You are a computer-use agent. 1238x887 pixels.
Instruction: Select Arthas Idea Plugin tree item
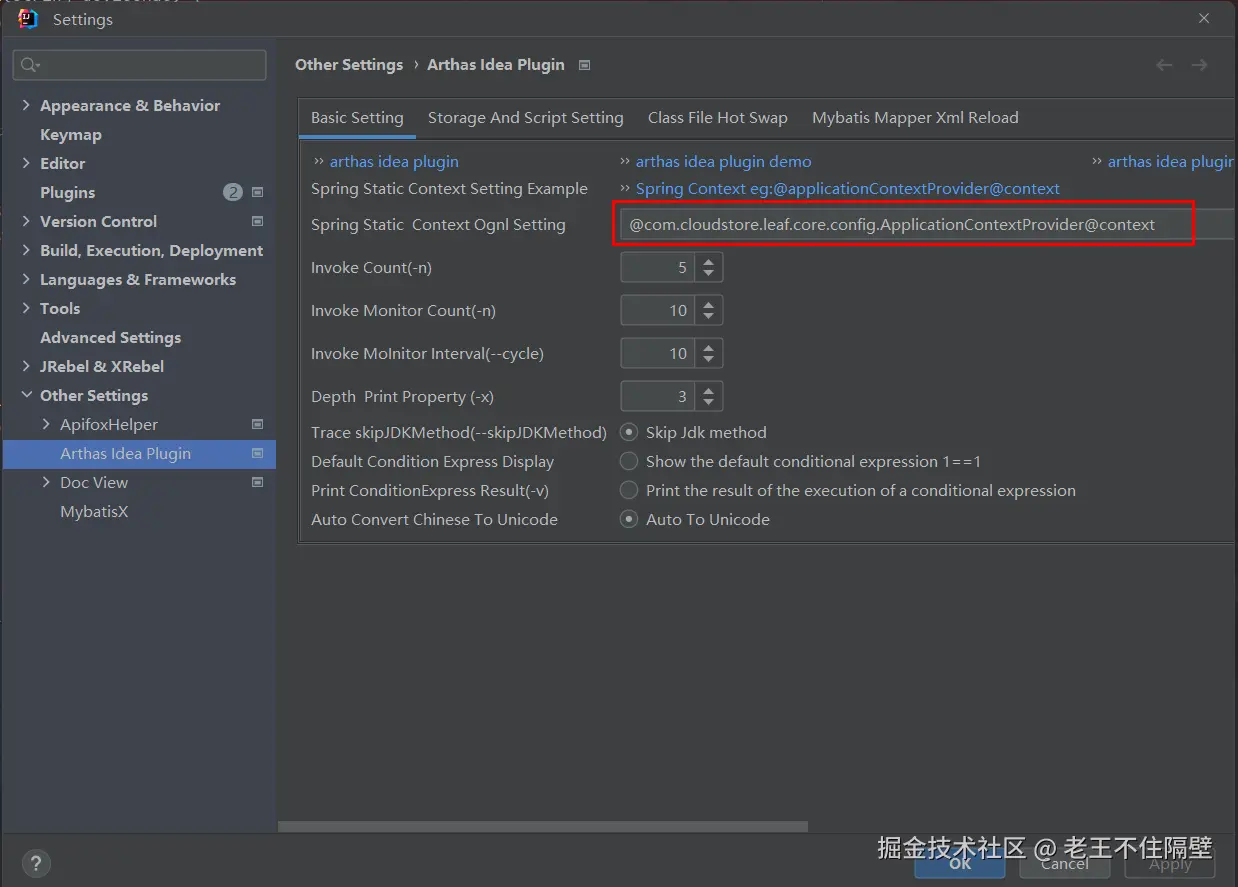pyautogui.click(x=139, y=453)
